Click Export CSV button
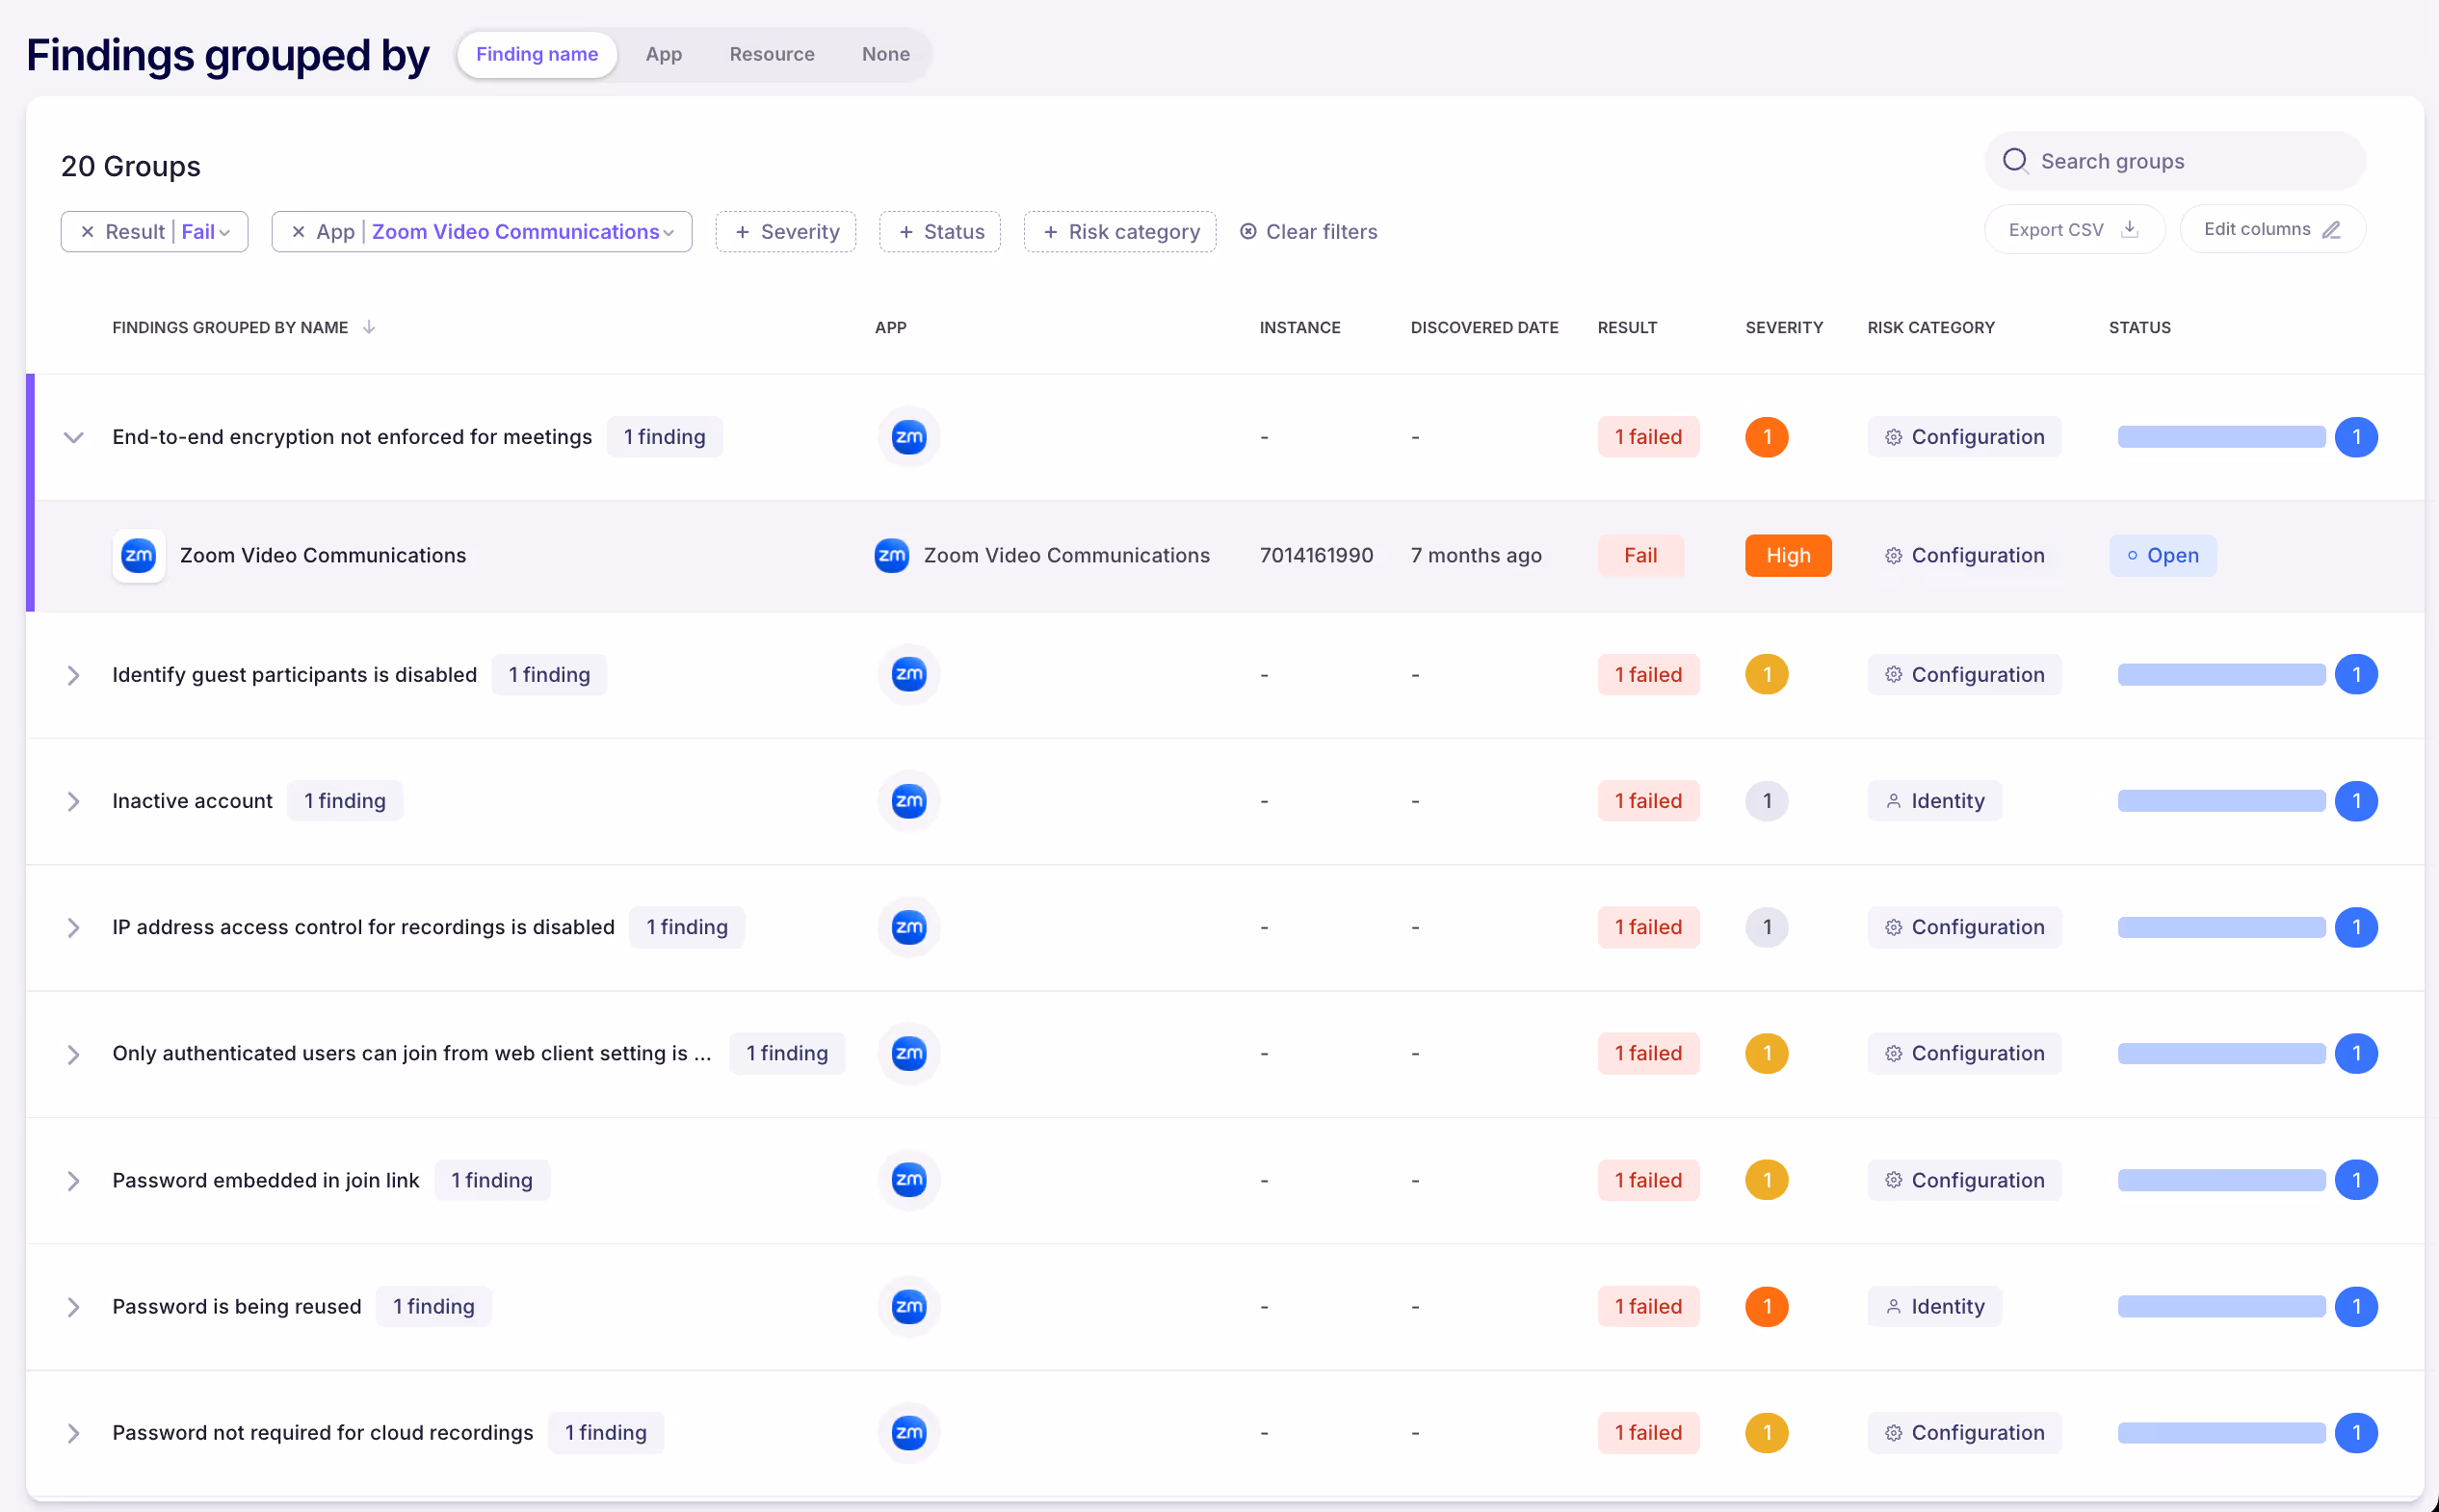The height and width of the screenshot is (1512, 2439). pyautogui.click(x=2075, y=229)
